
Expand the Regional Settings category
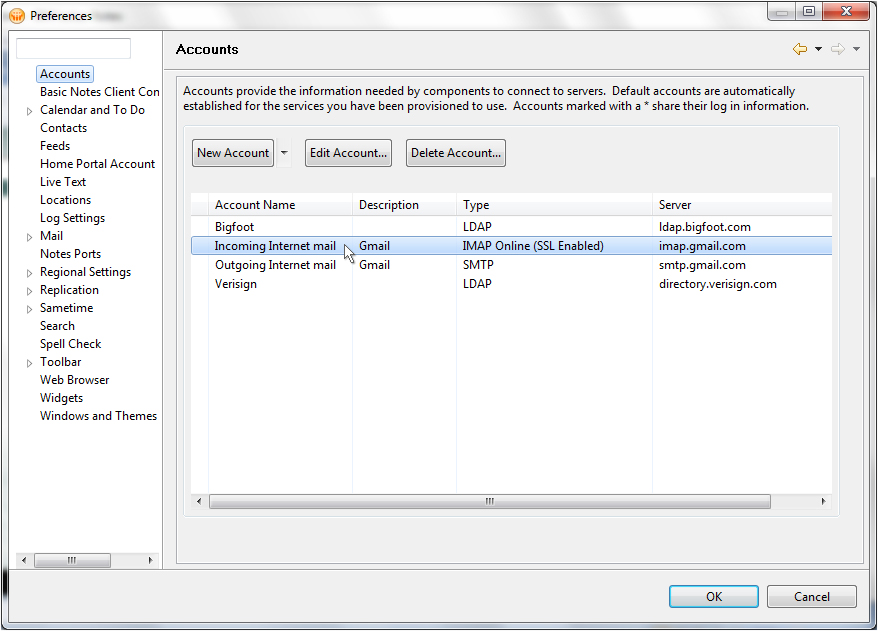click(x=31, y=271)
